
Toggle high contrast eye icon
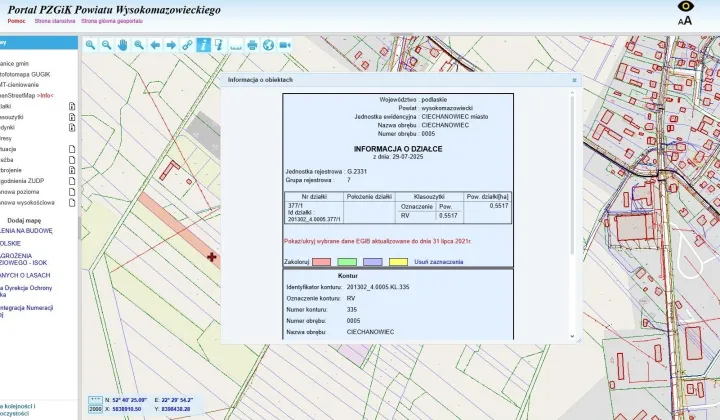686,6
